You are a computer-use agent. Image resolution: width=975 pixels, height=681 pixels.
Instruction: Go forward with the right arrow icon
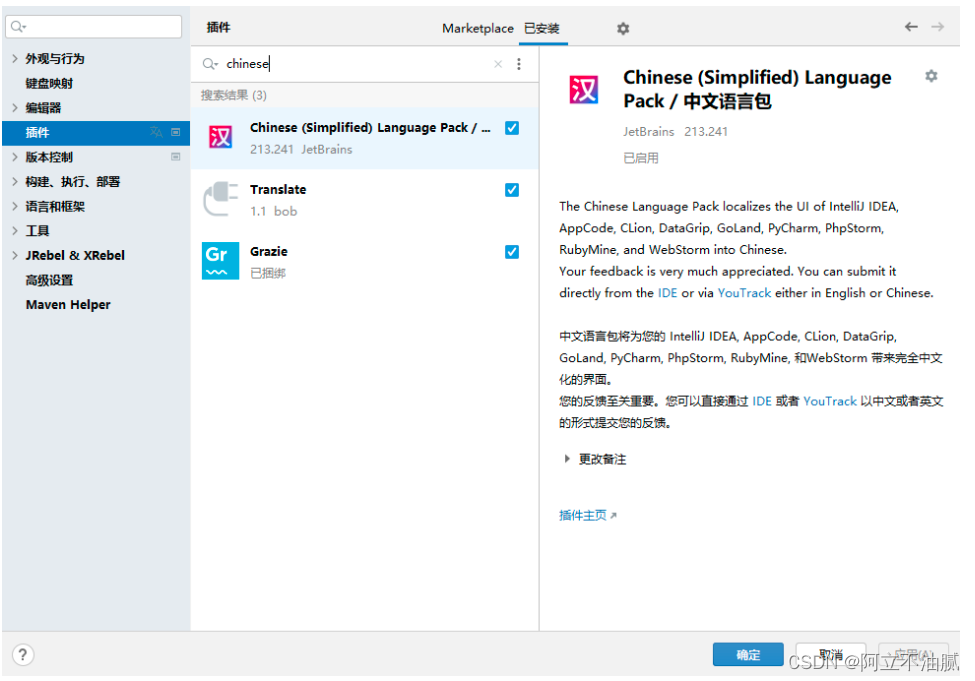(938, 27)
